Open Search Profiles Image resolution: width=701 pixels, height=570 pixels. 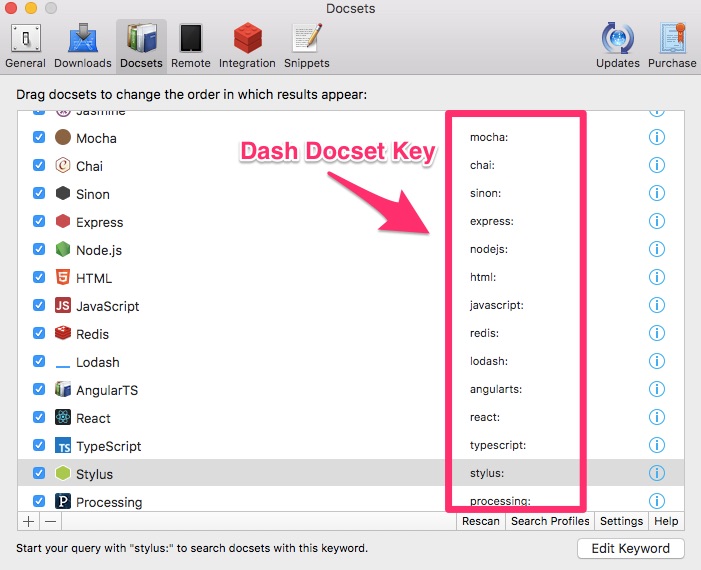click(x=550, y=521)
